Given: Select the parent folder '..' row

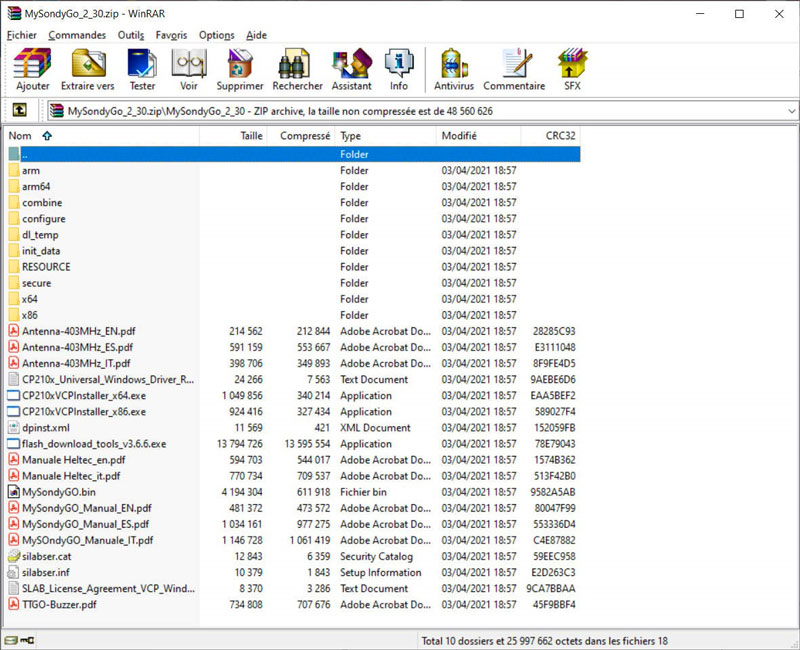Looking at the screenshot, I should [294, 154].
